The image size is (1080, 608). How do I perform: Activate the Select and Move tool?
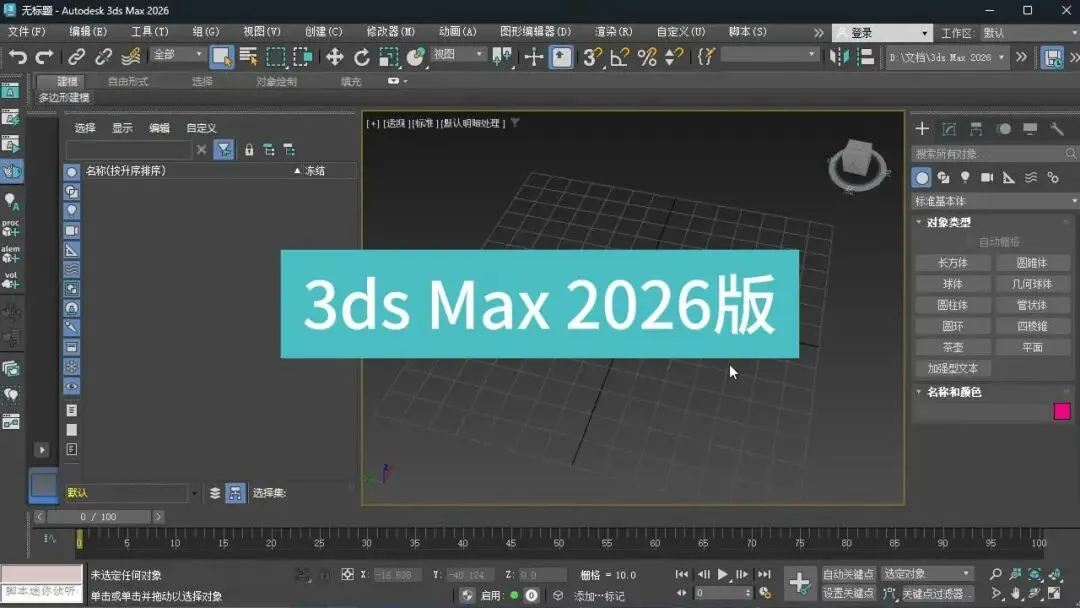pyautogui.click(x=334, y=57)
